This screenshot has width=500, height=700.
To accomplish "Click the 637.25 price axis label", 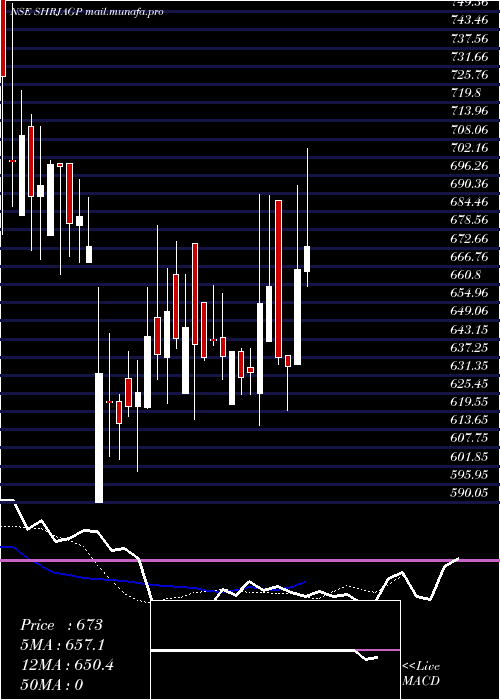I will pyautogui.click(x=470, y=347).
